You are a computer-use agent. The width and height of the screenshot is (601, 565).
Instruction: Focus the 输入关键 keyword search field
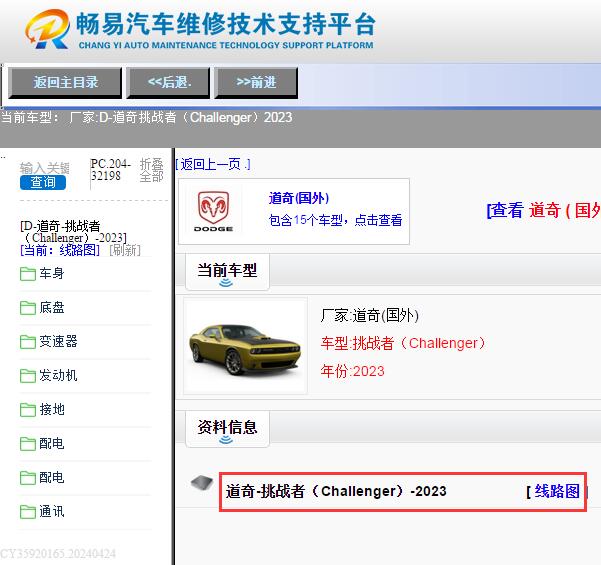[44, 168]
